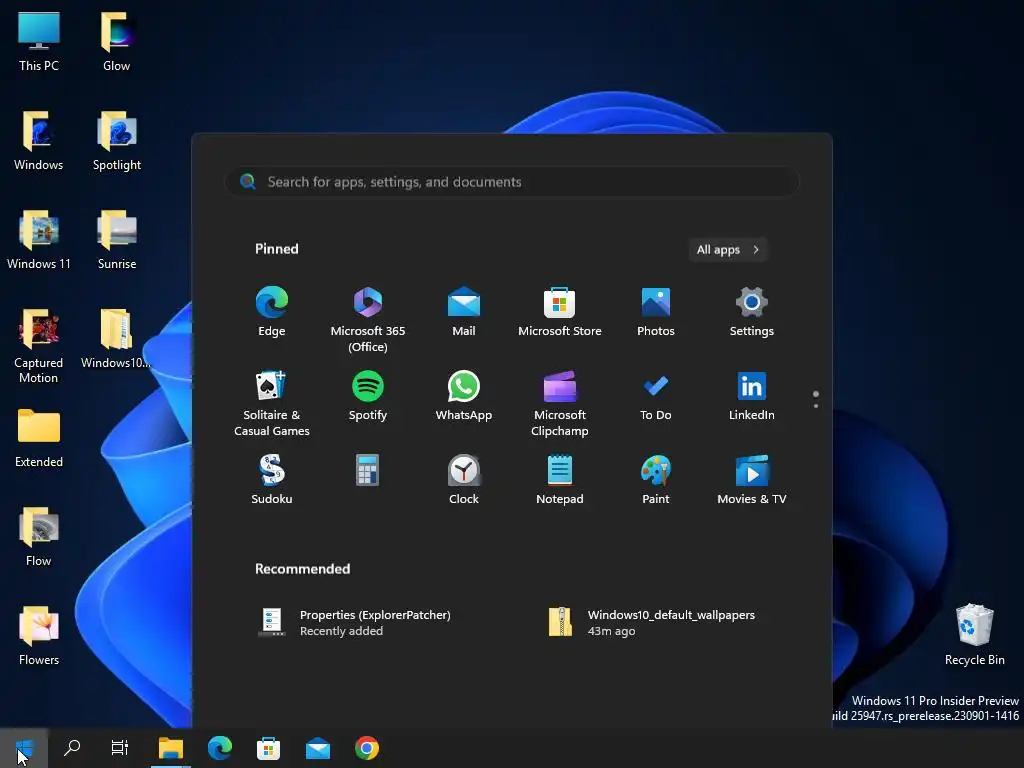This screenshot has height=768, width=1024.
Task: Select the Flowers desktop folder
Action: [x=39, y=636]
